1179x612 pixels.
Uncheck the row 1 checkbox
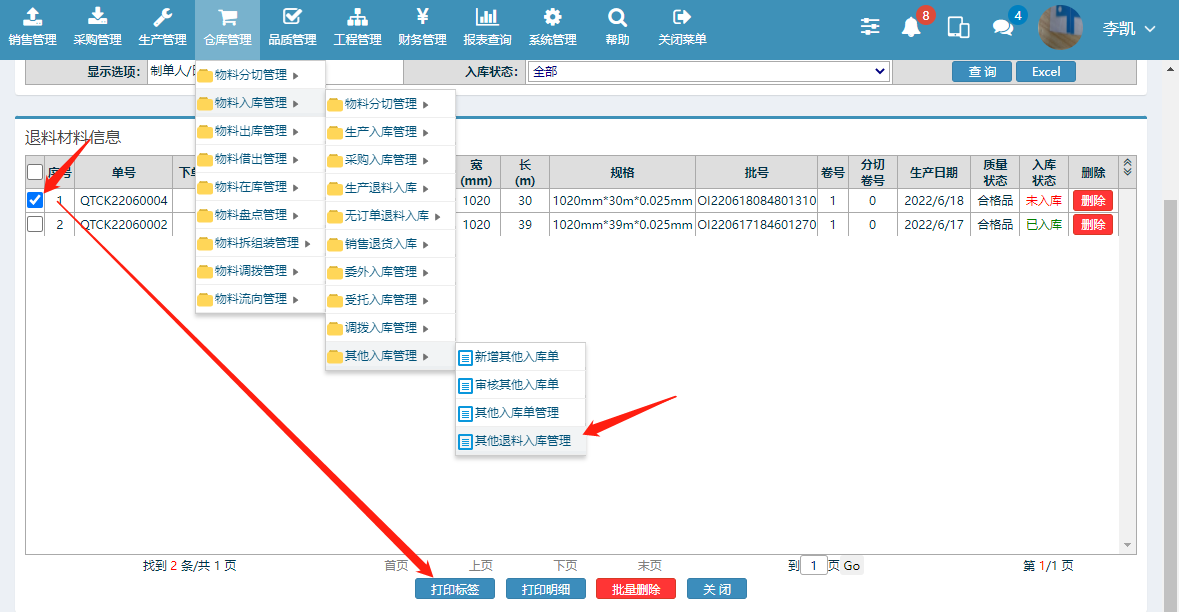pyautogui.click(x=35, y=200)
